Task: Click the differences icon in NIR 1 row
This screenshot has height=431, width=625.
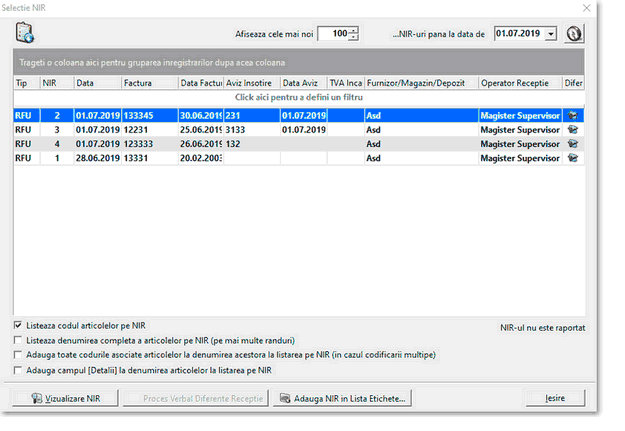Action: [573, 158]
